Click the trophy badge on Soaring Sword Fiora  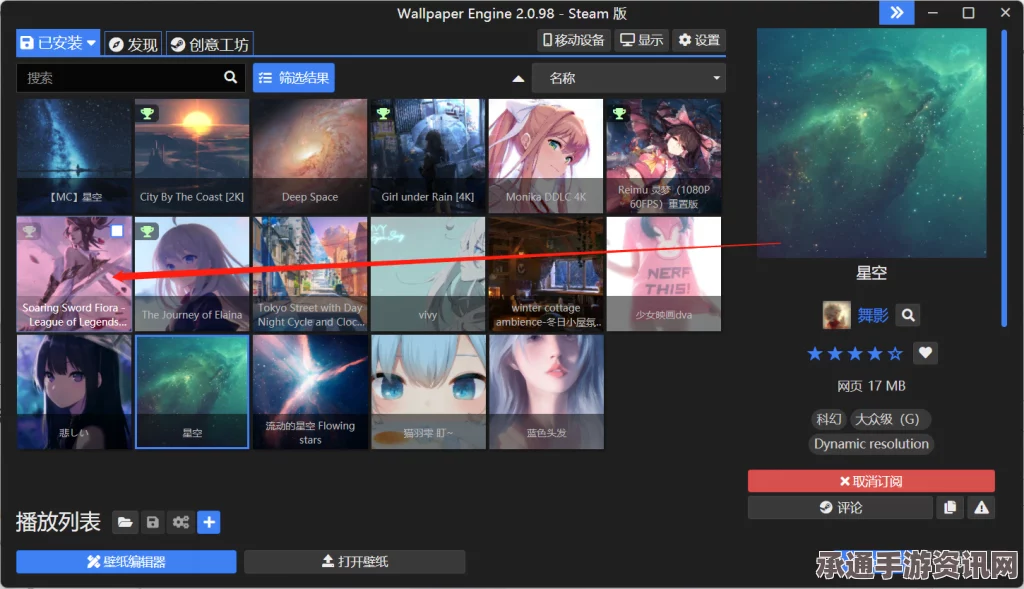(x=29, y=231)
